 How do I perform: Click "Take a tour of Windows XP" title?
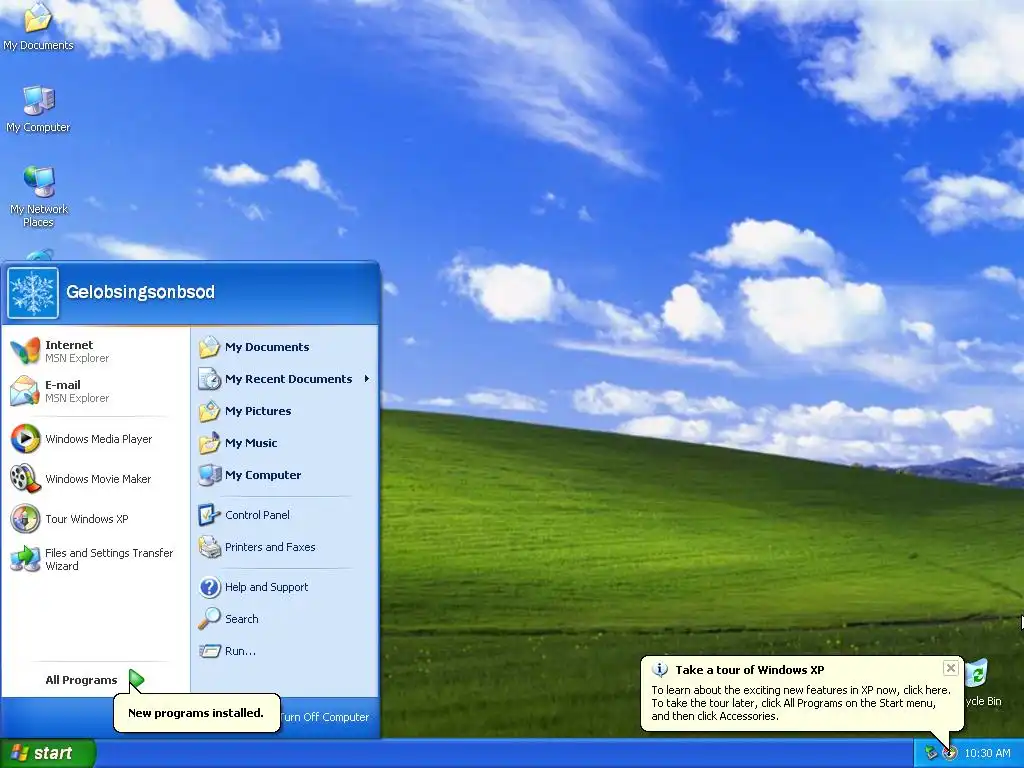750,669
